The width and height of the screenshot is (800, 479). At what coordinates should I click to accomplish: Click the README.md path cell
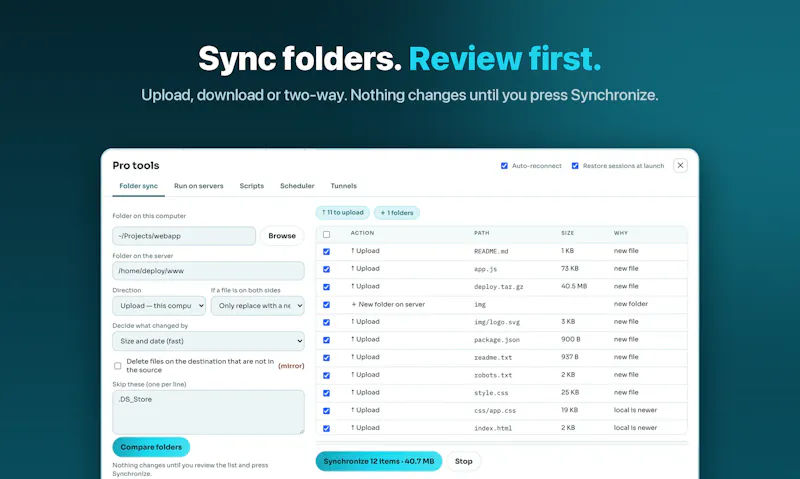491,251
